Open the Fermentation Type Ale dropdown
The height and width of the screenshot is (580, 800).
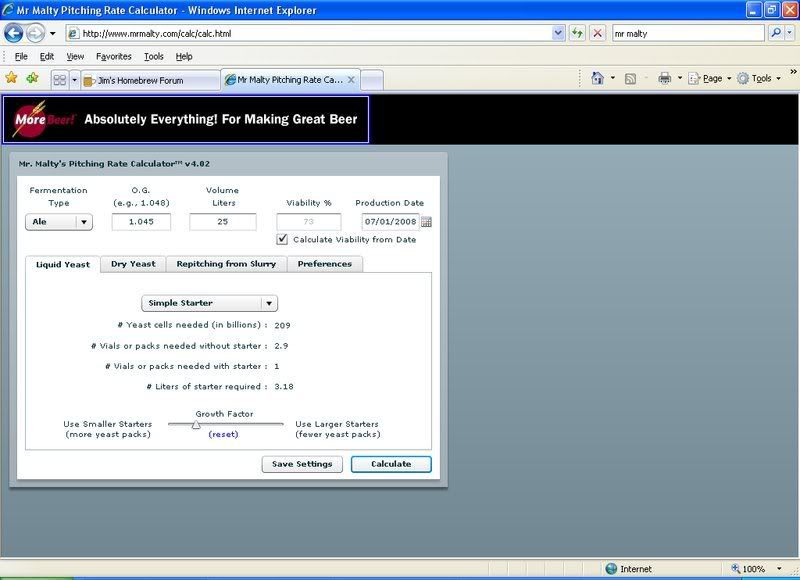pos(59,222)
